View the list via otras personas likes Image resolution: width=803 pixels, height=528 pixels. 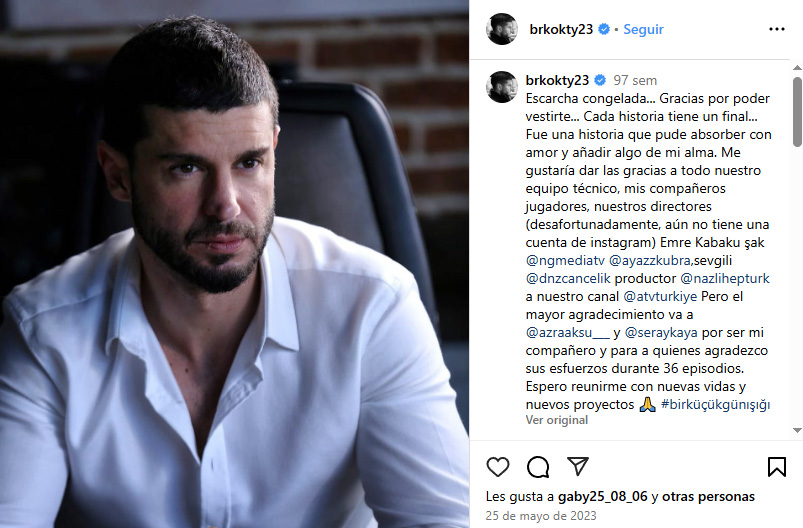(x=708, y=496)
